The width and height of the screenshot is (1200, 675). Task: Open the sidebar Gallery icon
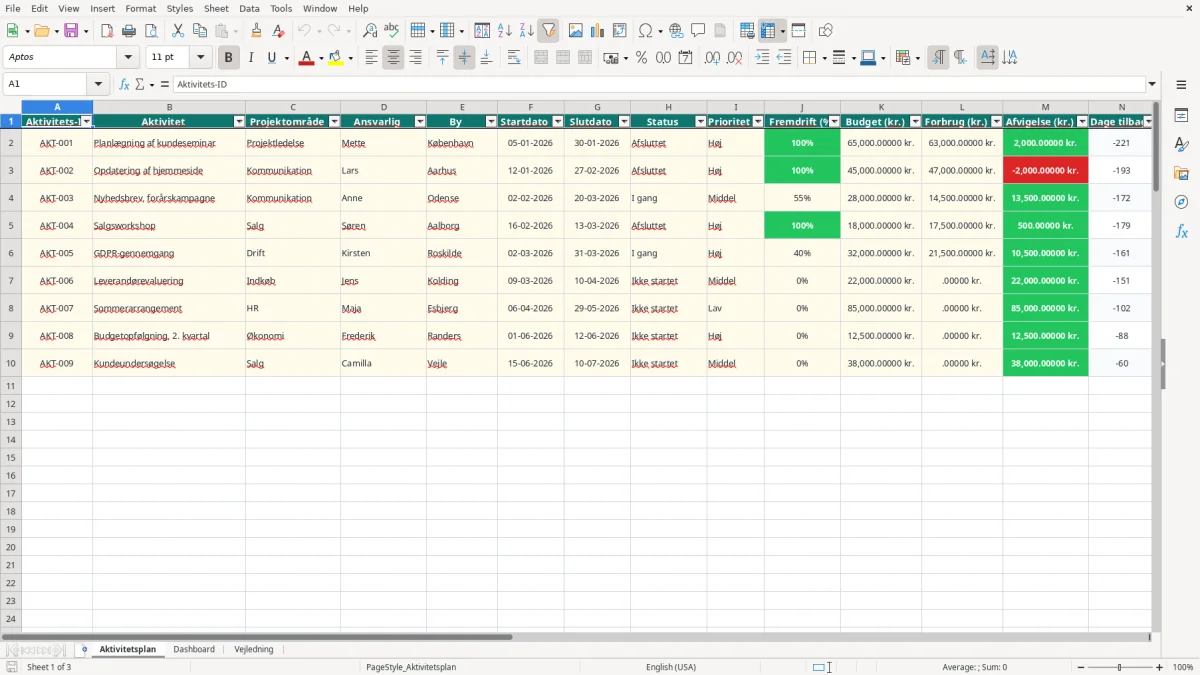[1181, 174]
